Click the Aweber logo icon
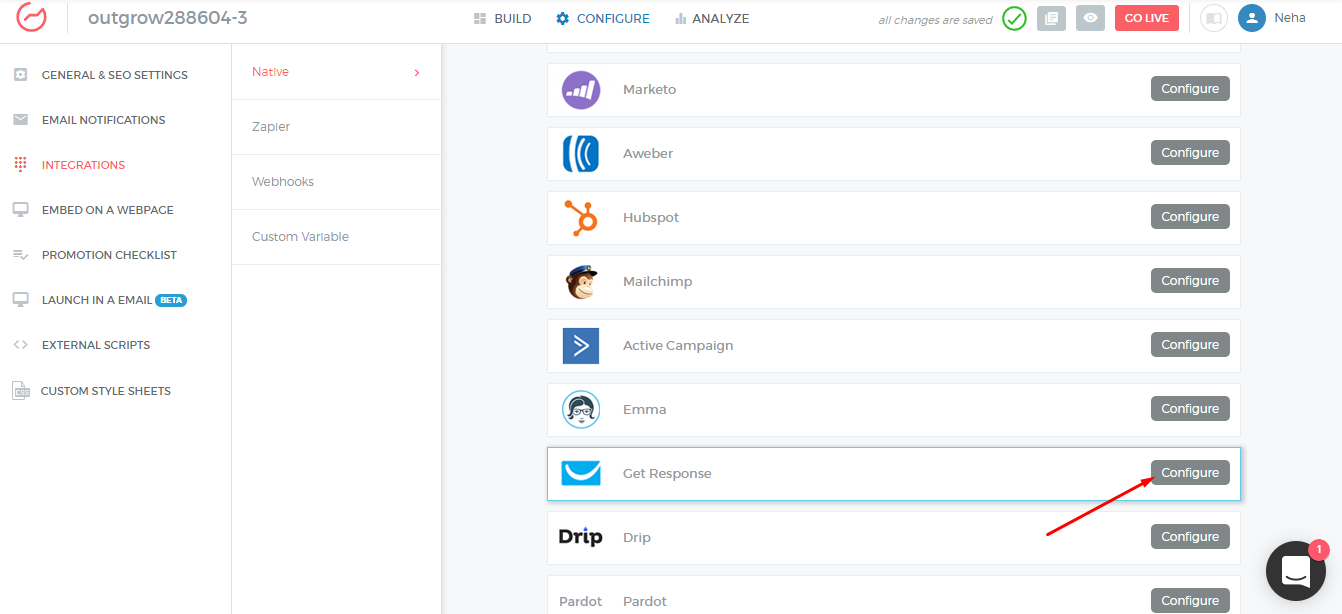The image size is (1342, 614). coord(581,154)
